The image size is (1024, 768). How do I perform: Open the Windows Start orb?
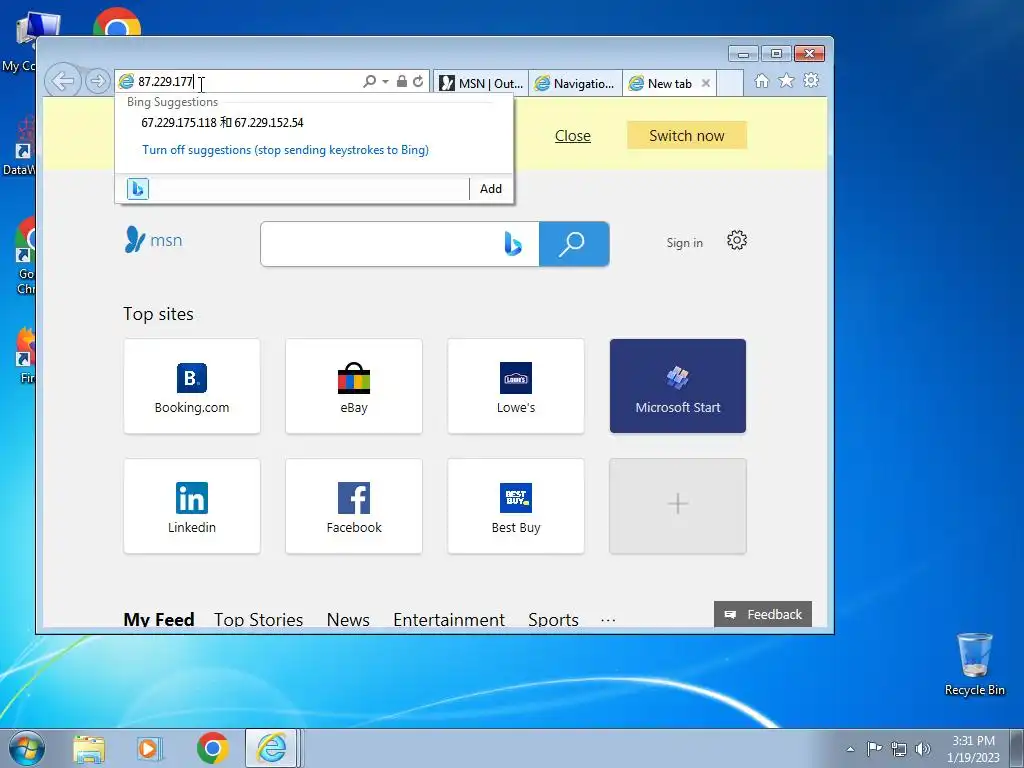click(27, 748)
